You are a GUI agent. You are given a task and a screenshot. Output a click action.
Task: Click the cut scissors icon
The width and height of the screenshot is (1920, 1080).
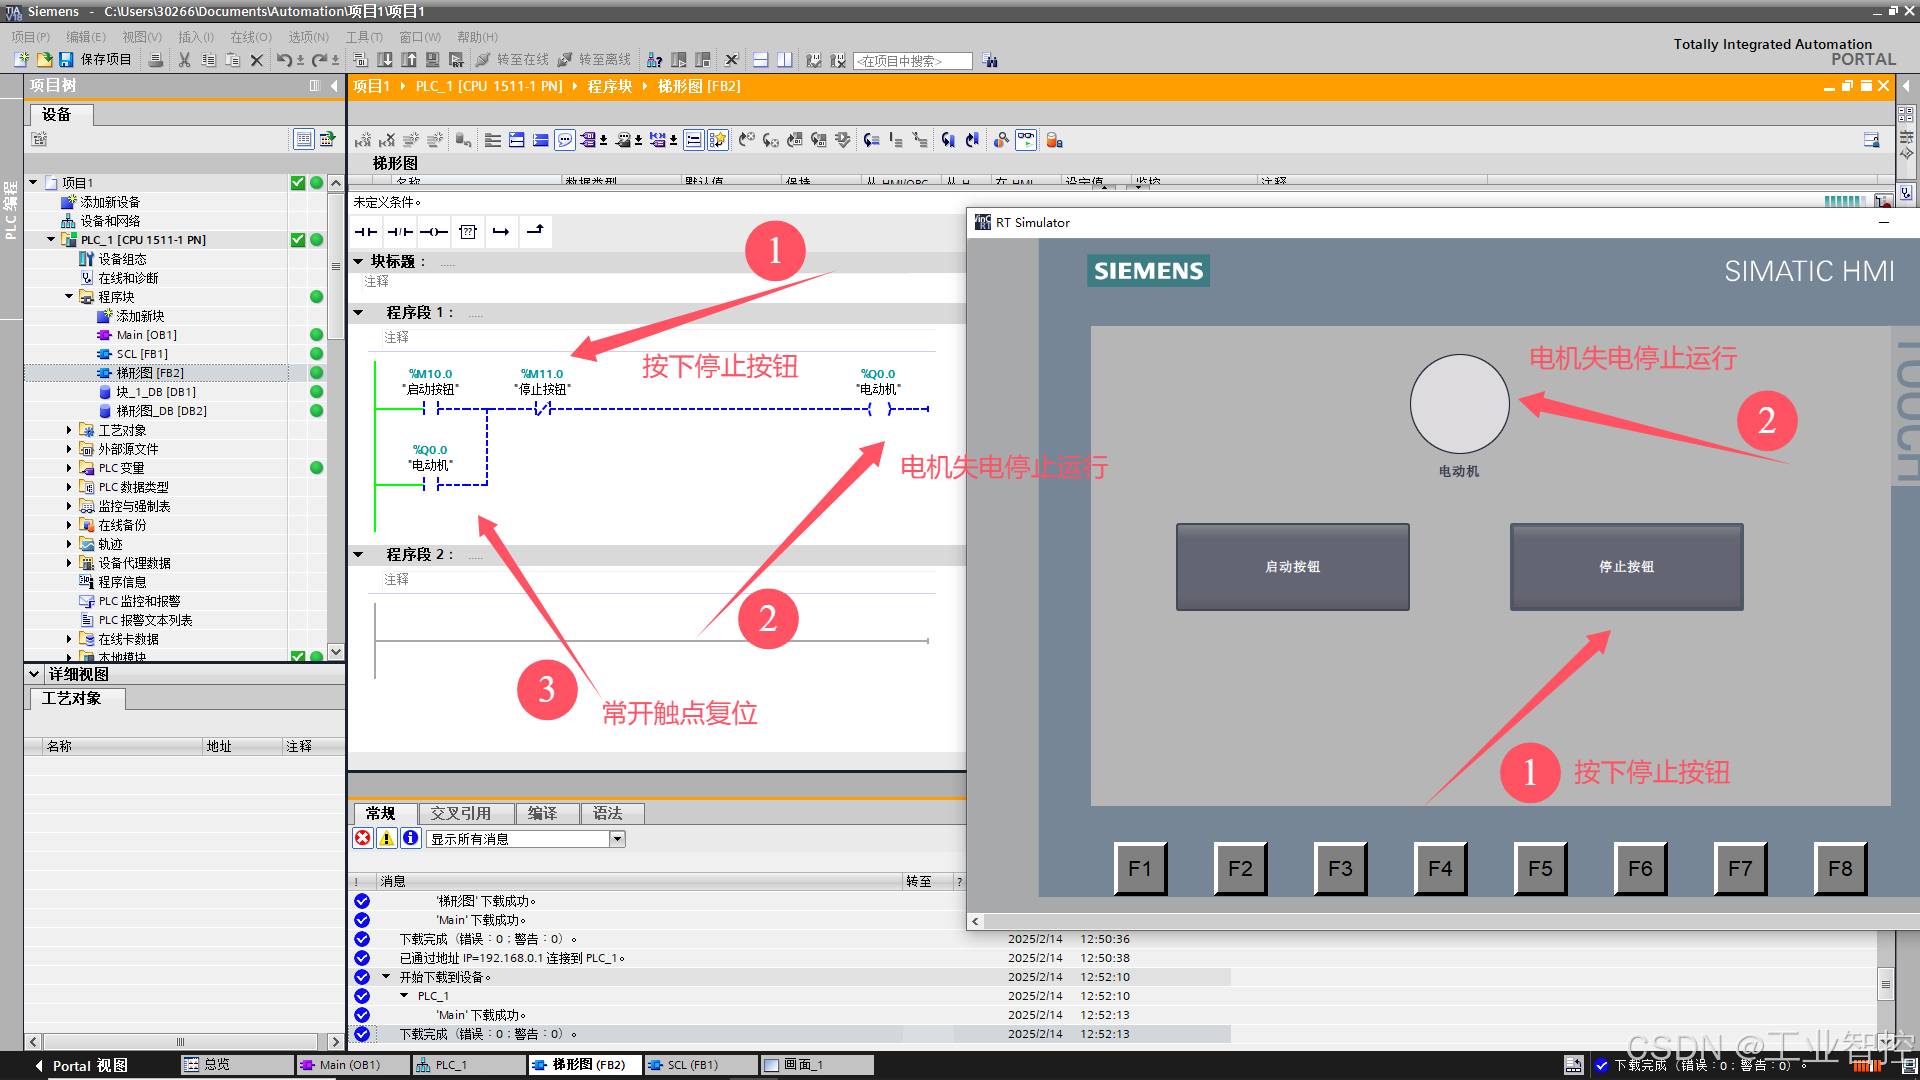click(184, 60)
